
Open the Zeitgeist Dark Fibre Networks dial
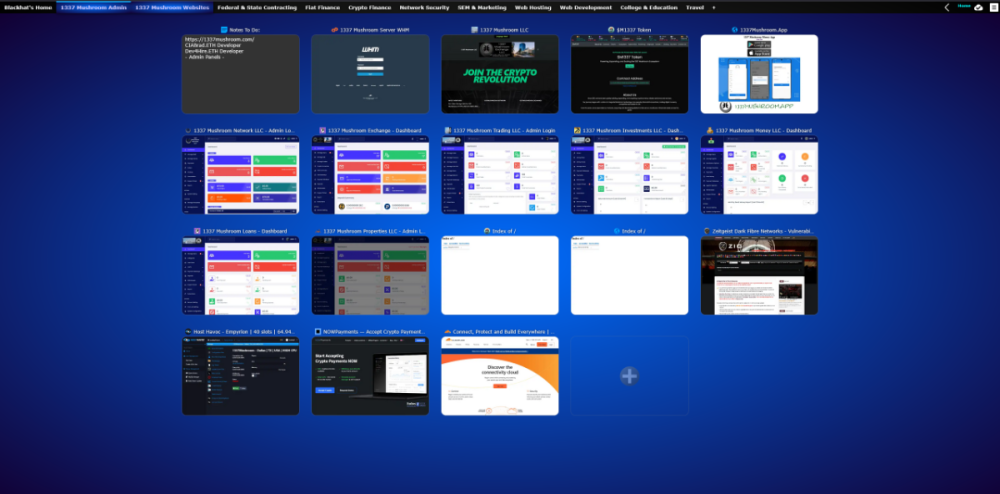(759, 275)
